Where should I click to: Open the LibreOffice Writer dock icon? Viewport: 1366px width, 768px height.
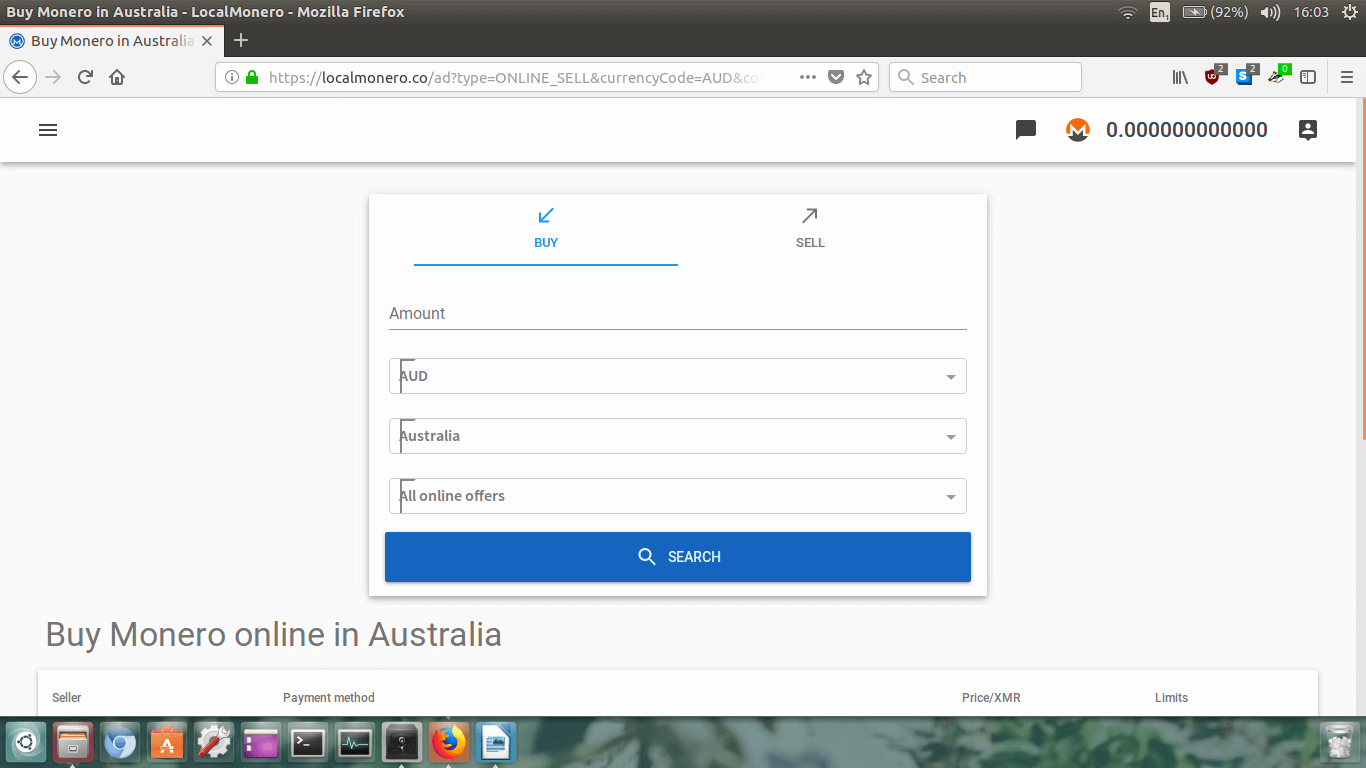(496, 743)
